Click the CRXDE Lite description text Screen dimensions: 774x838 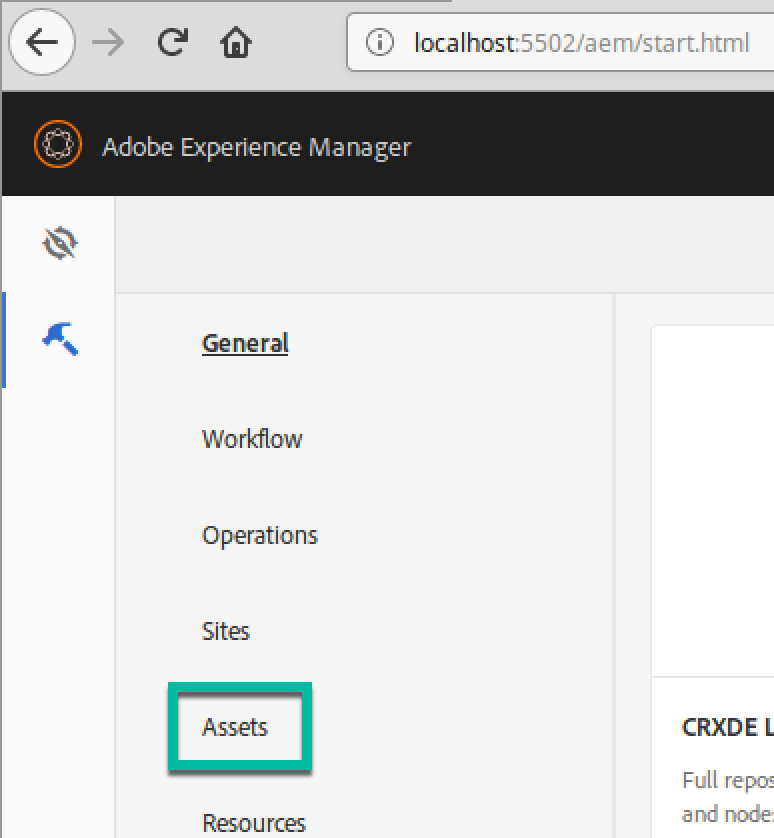(728, 796)
